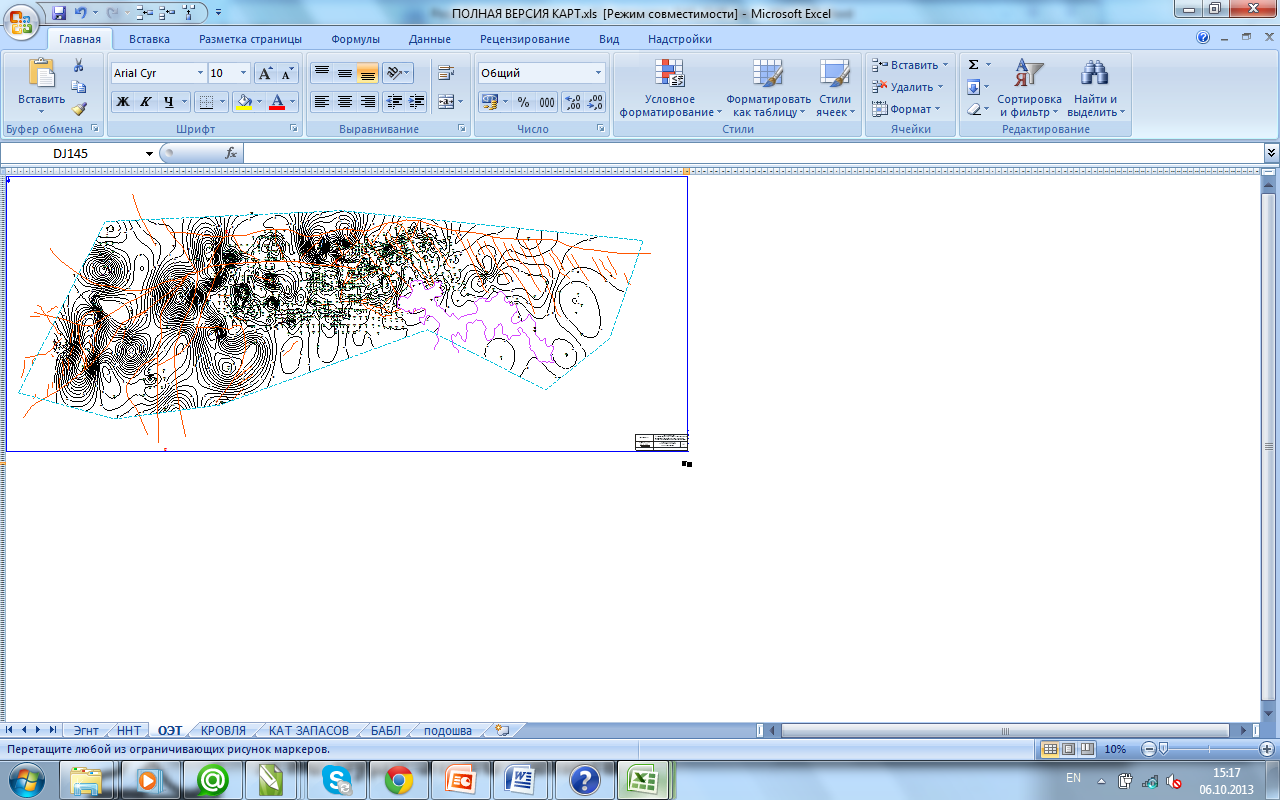Viewport: 1280px width, 800px height.
Task: Open the Name Box dropdown arrow
Action: tap(150, 153)
